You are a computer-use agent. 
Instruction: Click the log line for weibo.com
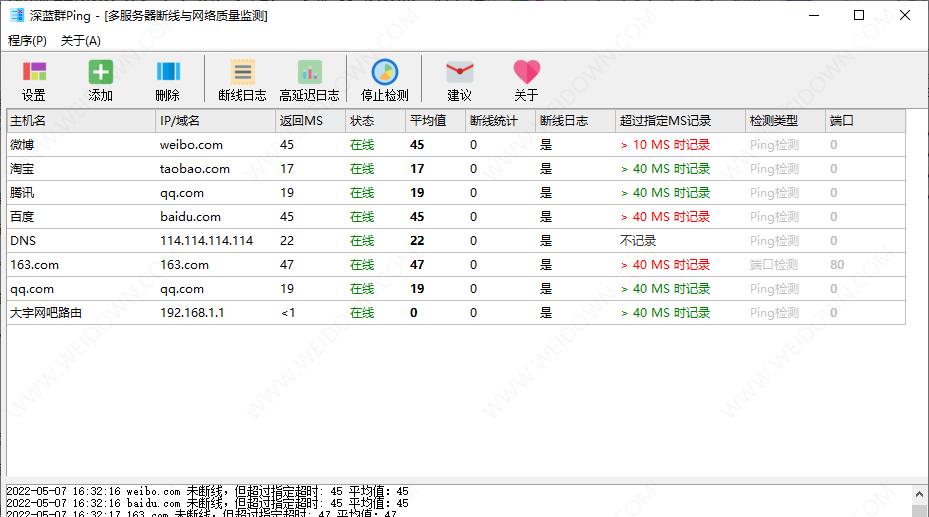pyautogui.click(x=207, y=492)
